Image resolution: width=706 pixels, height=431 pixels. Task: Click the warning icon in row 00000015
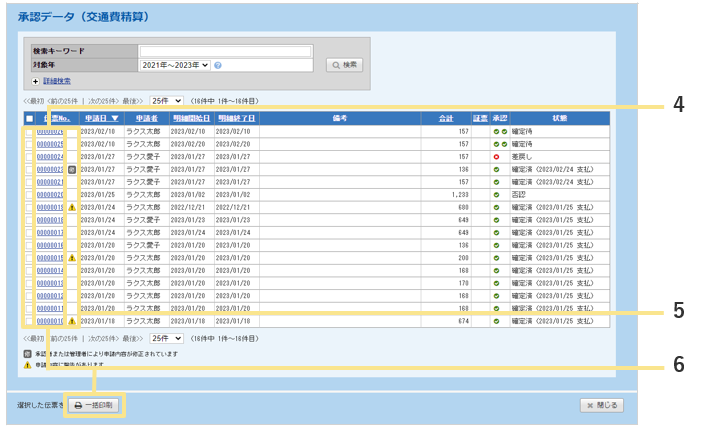pos(71,258)
